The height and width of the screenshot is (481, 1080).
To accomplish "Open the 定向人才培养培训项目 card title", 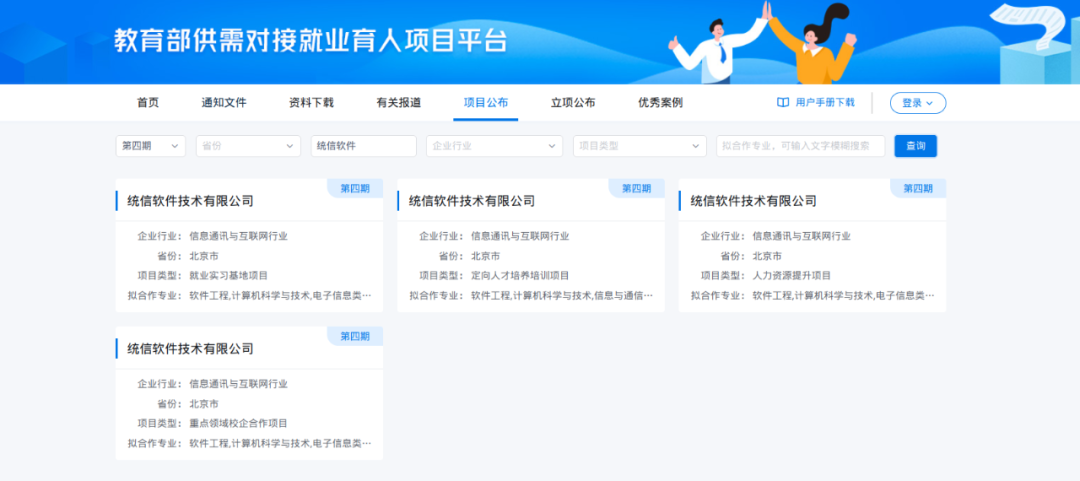I will 472,201.
